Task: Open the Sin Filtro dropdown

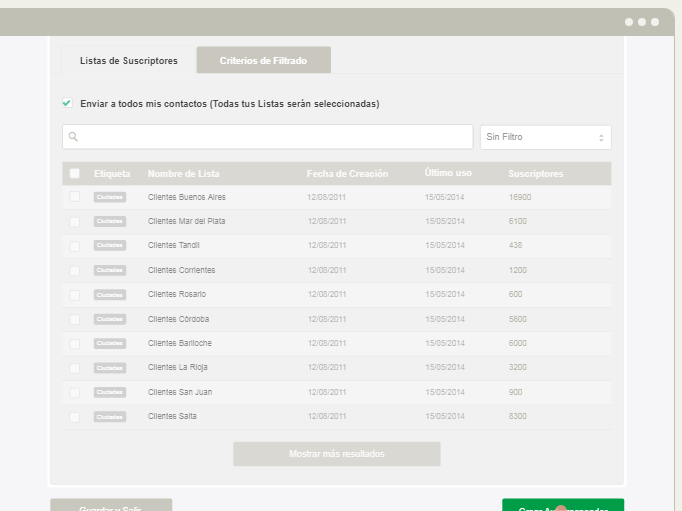Action: [545, 137]
